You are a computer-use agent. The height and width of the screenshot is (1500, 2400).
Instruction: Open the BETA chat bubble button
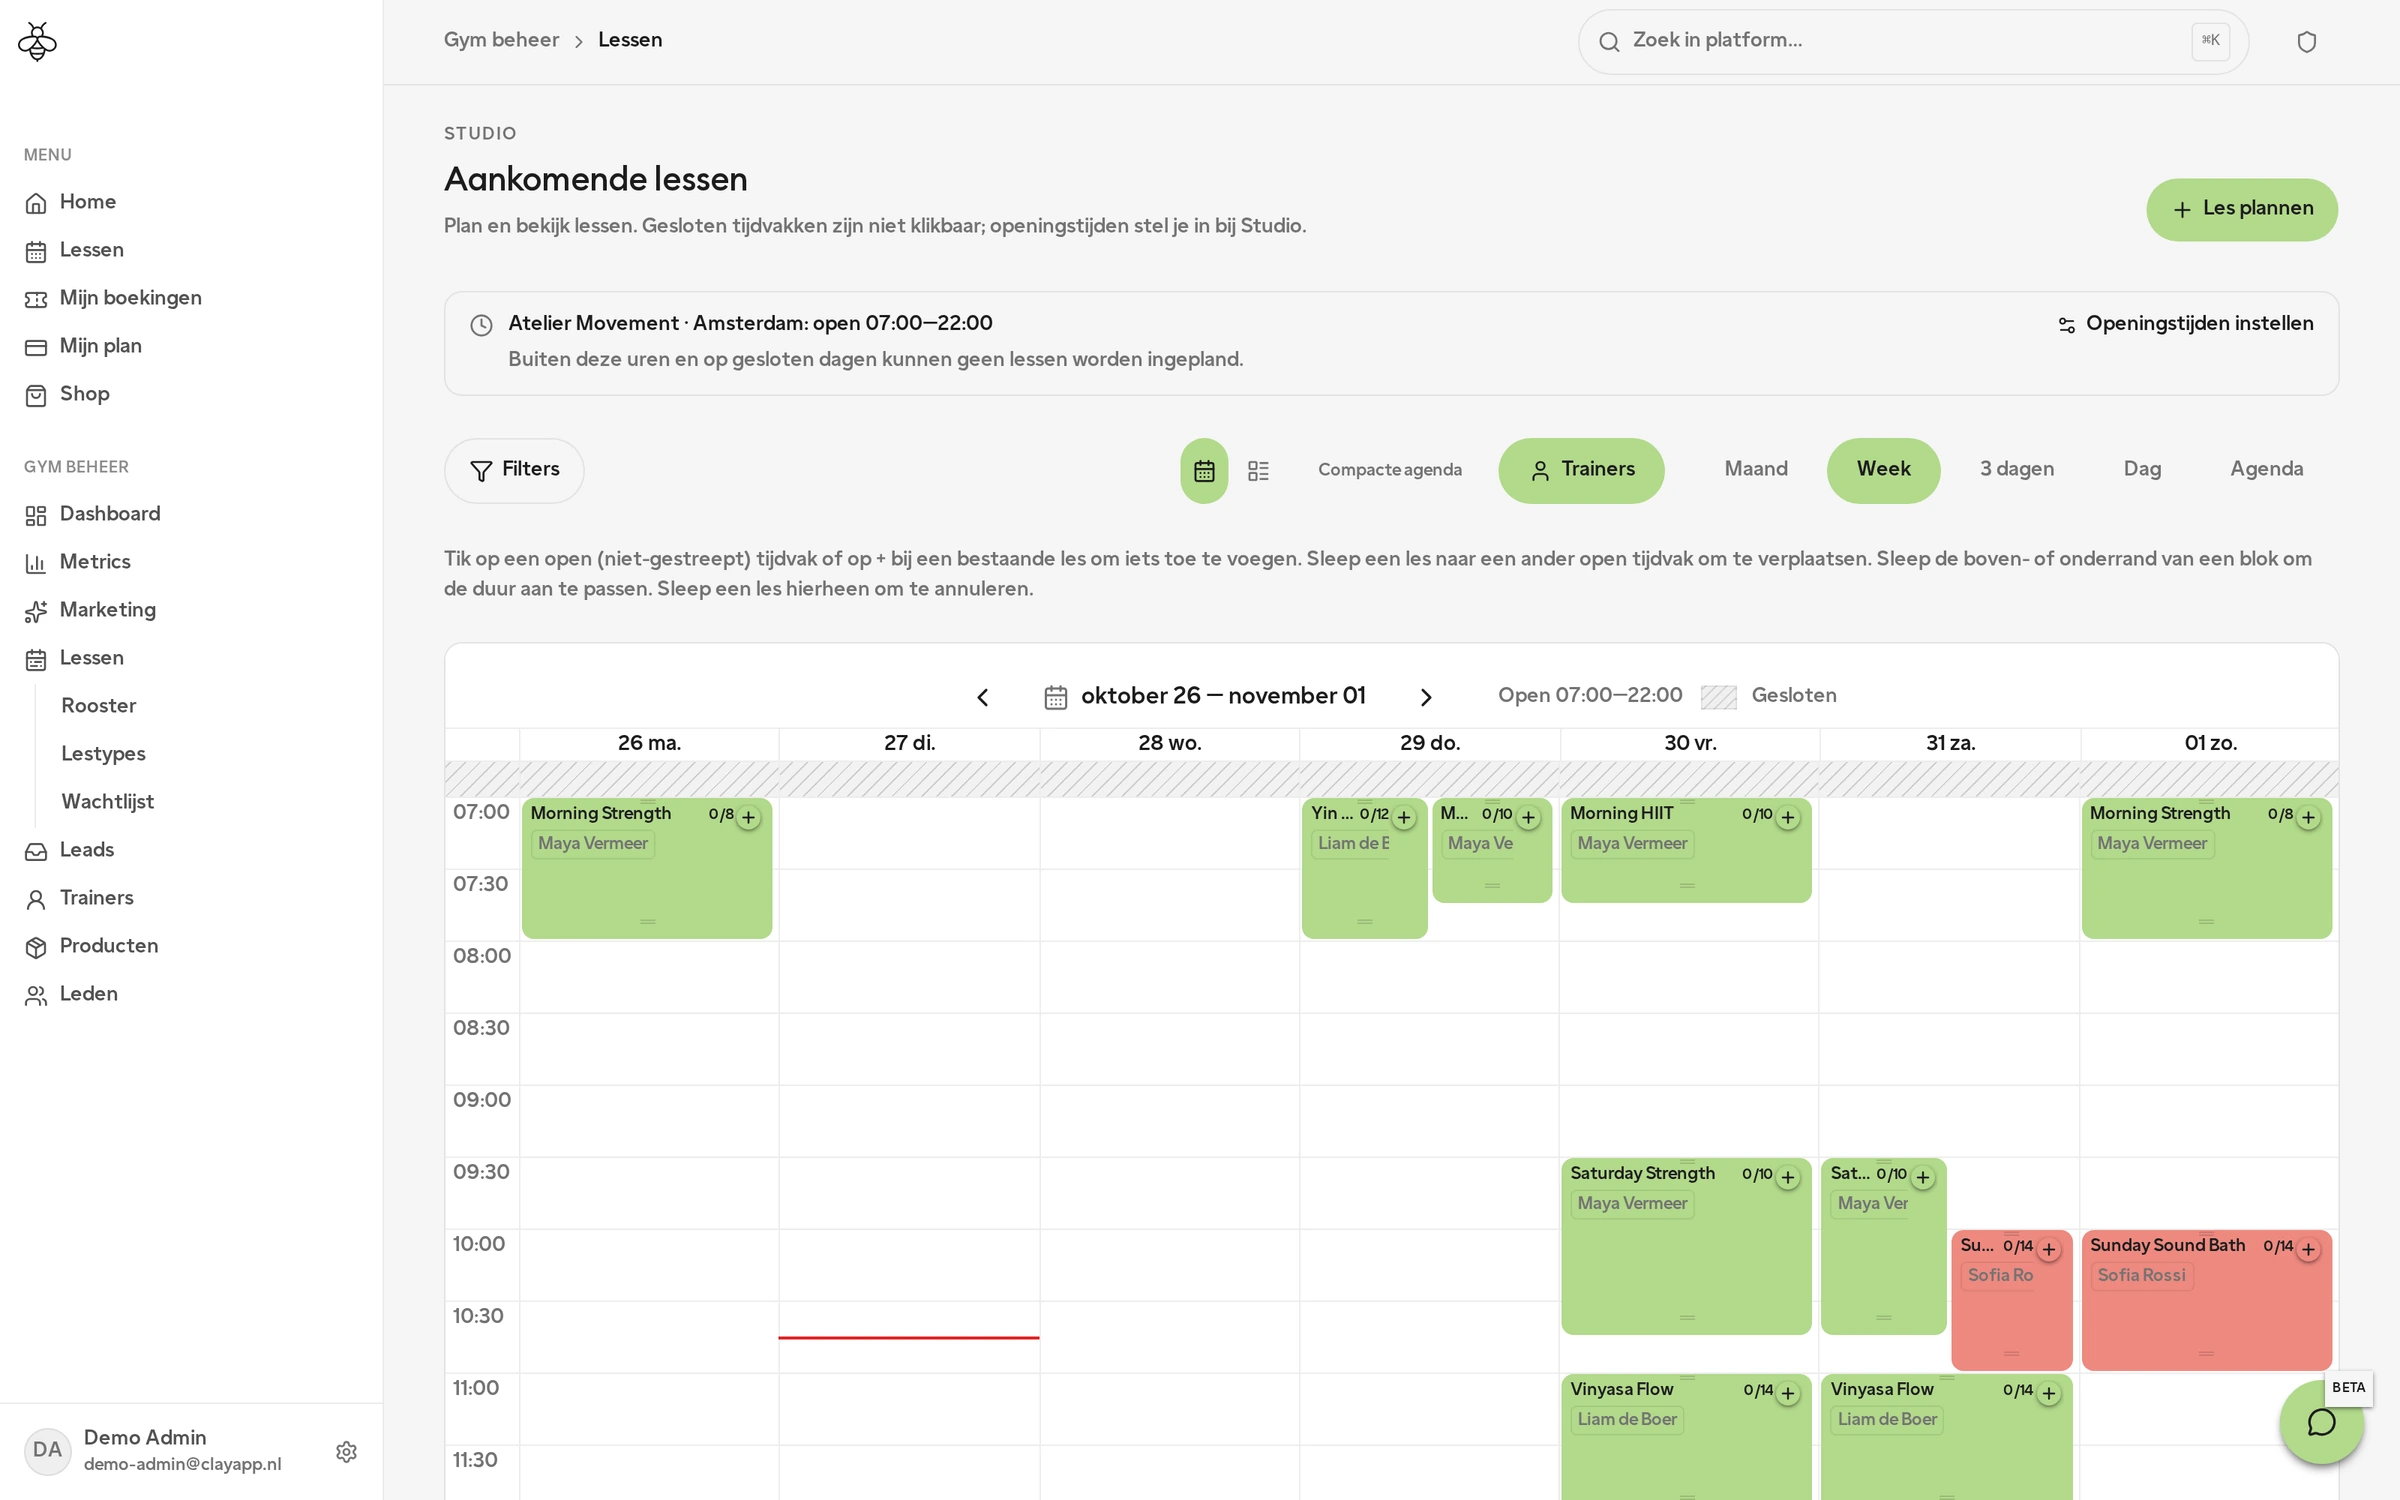[x=2321, y=1422]
